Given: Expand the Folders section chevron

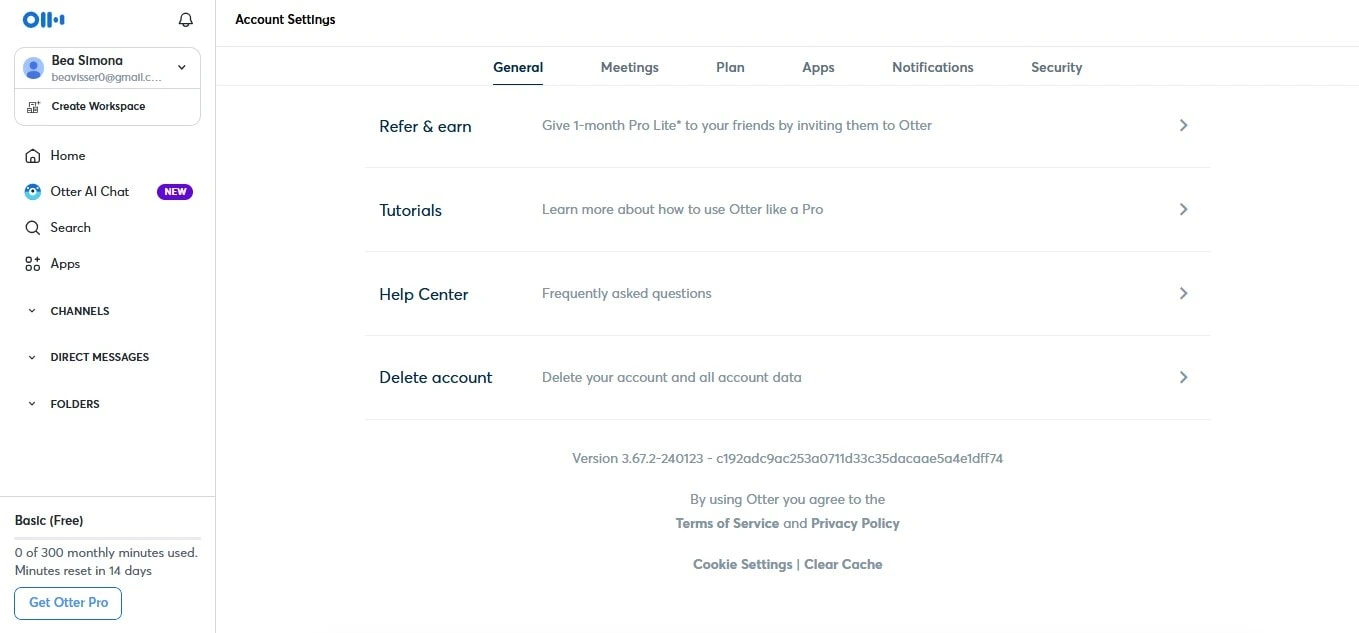Looking at the screenshot, I should point(32,404).
